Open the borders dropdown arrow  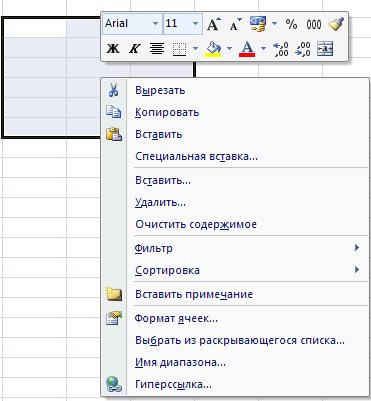click(195, 49)
